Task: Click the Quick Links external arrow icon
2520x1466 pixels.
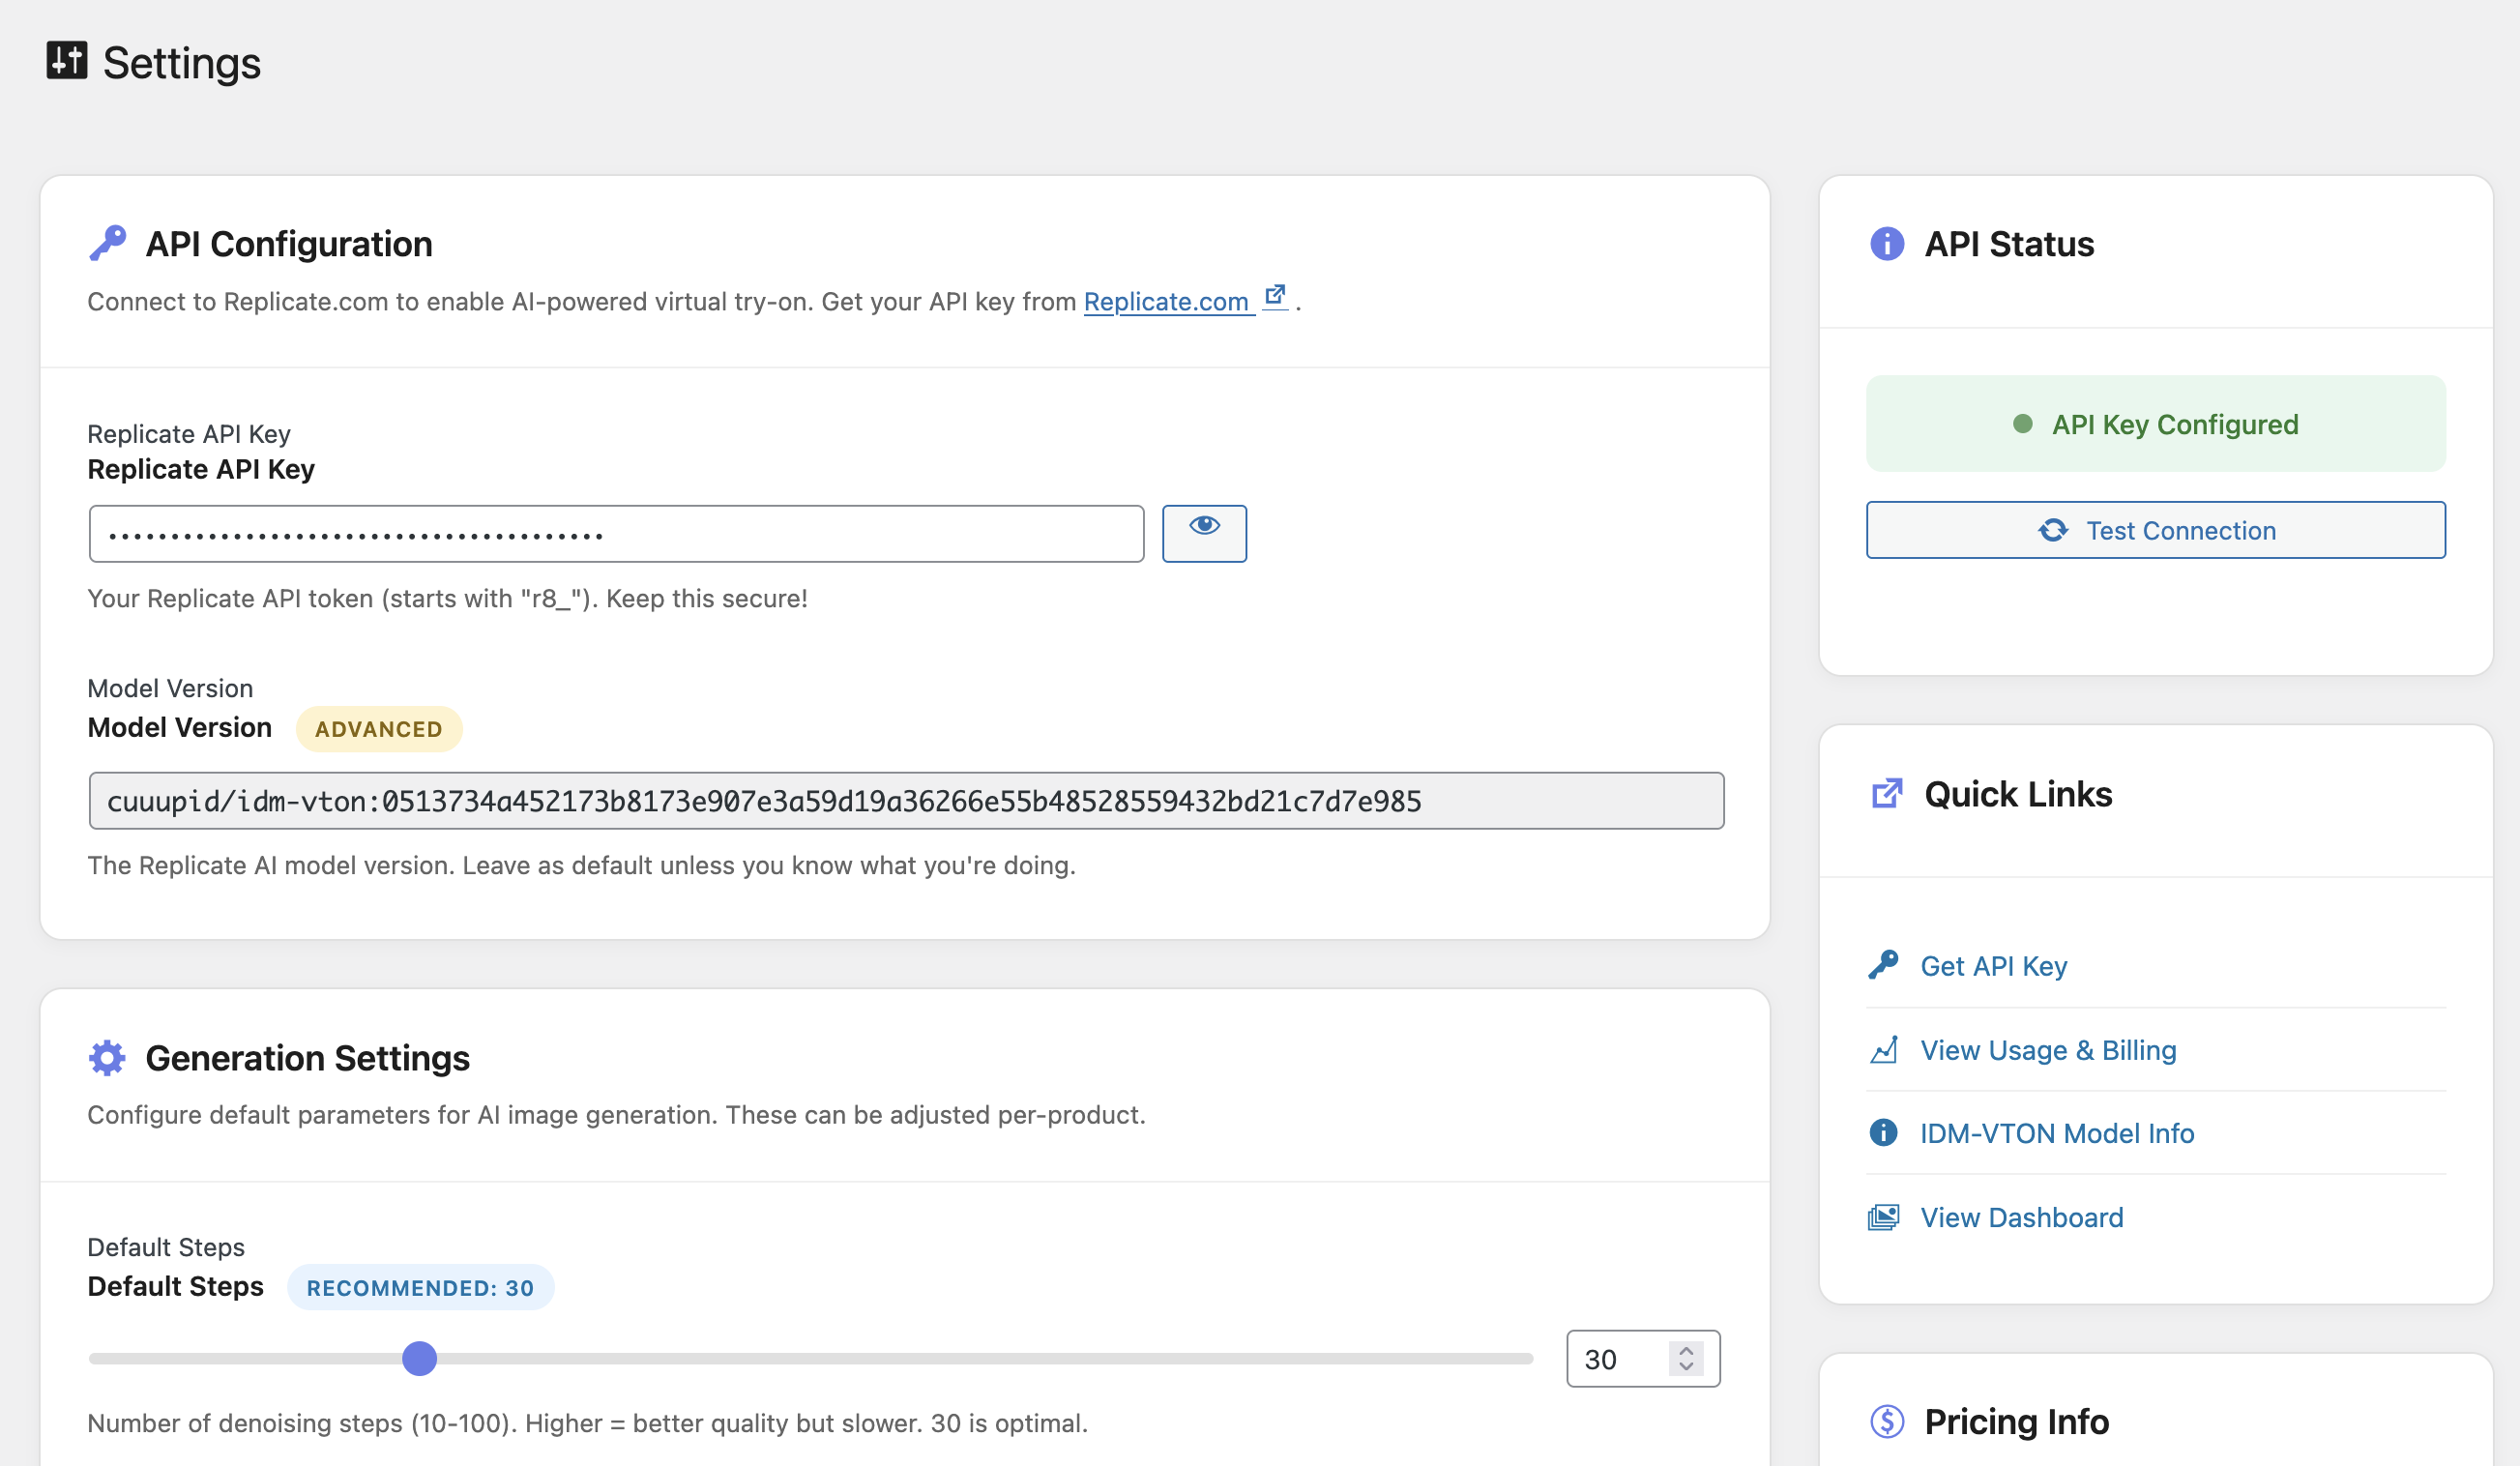Action: pos(1887,793)
